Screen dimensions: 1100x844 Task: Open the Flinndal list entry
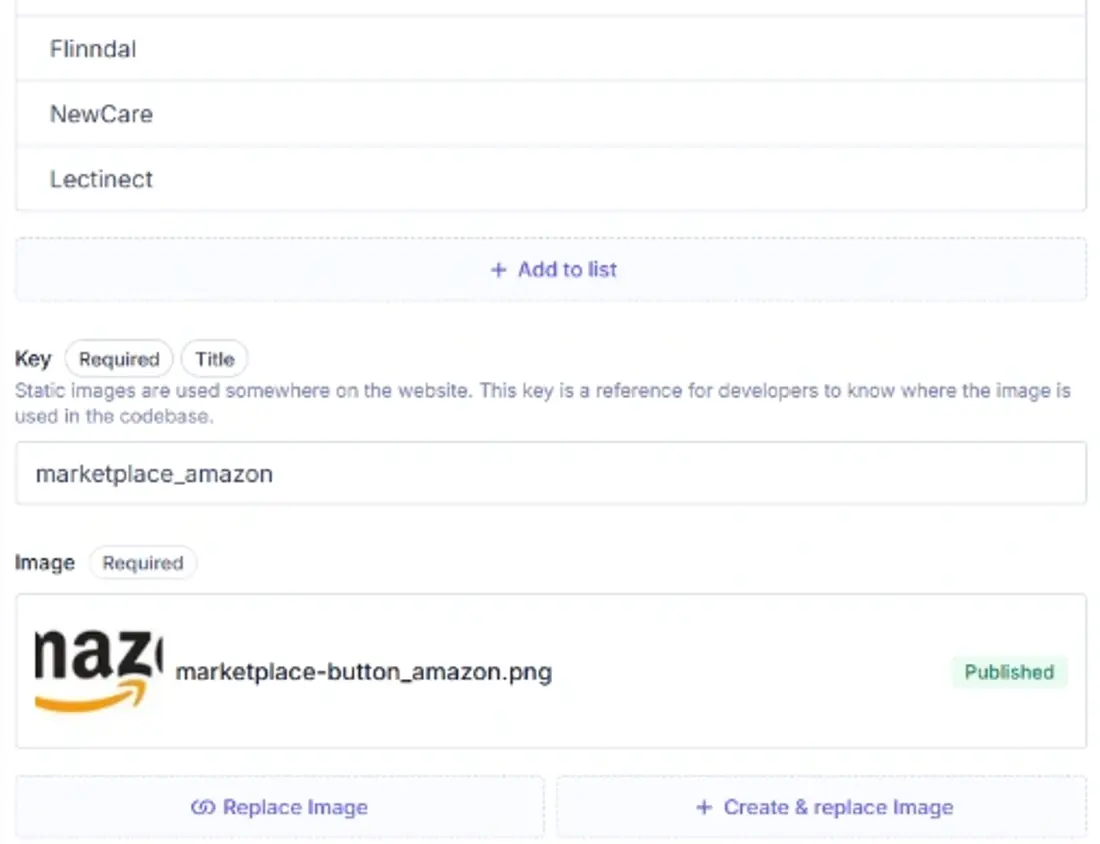click(551, 48)
